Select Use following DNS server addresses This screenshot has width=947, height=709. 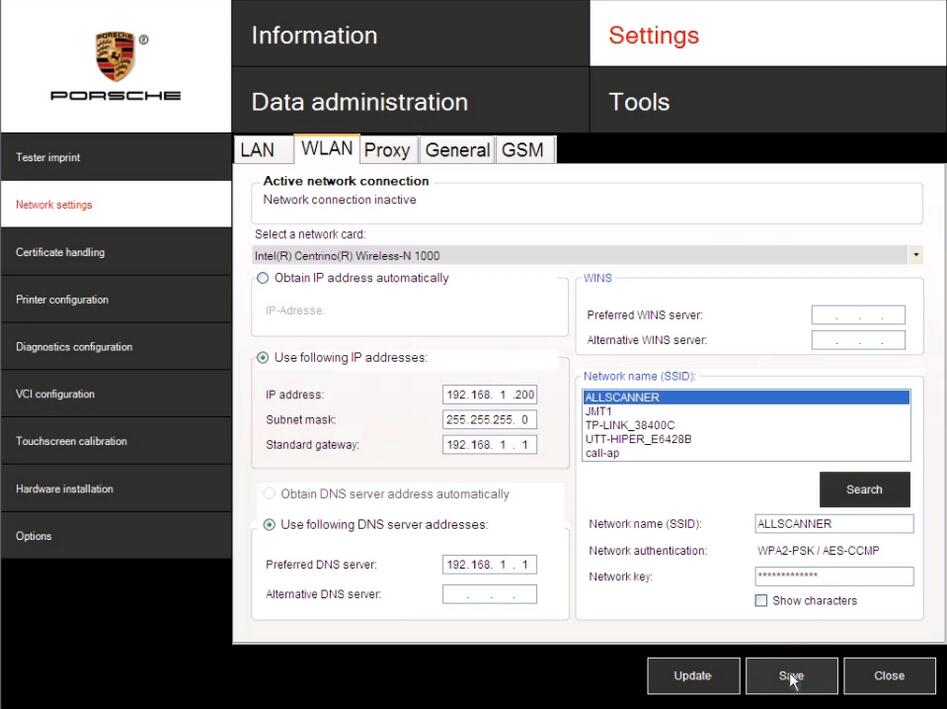click(269, 525)
